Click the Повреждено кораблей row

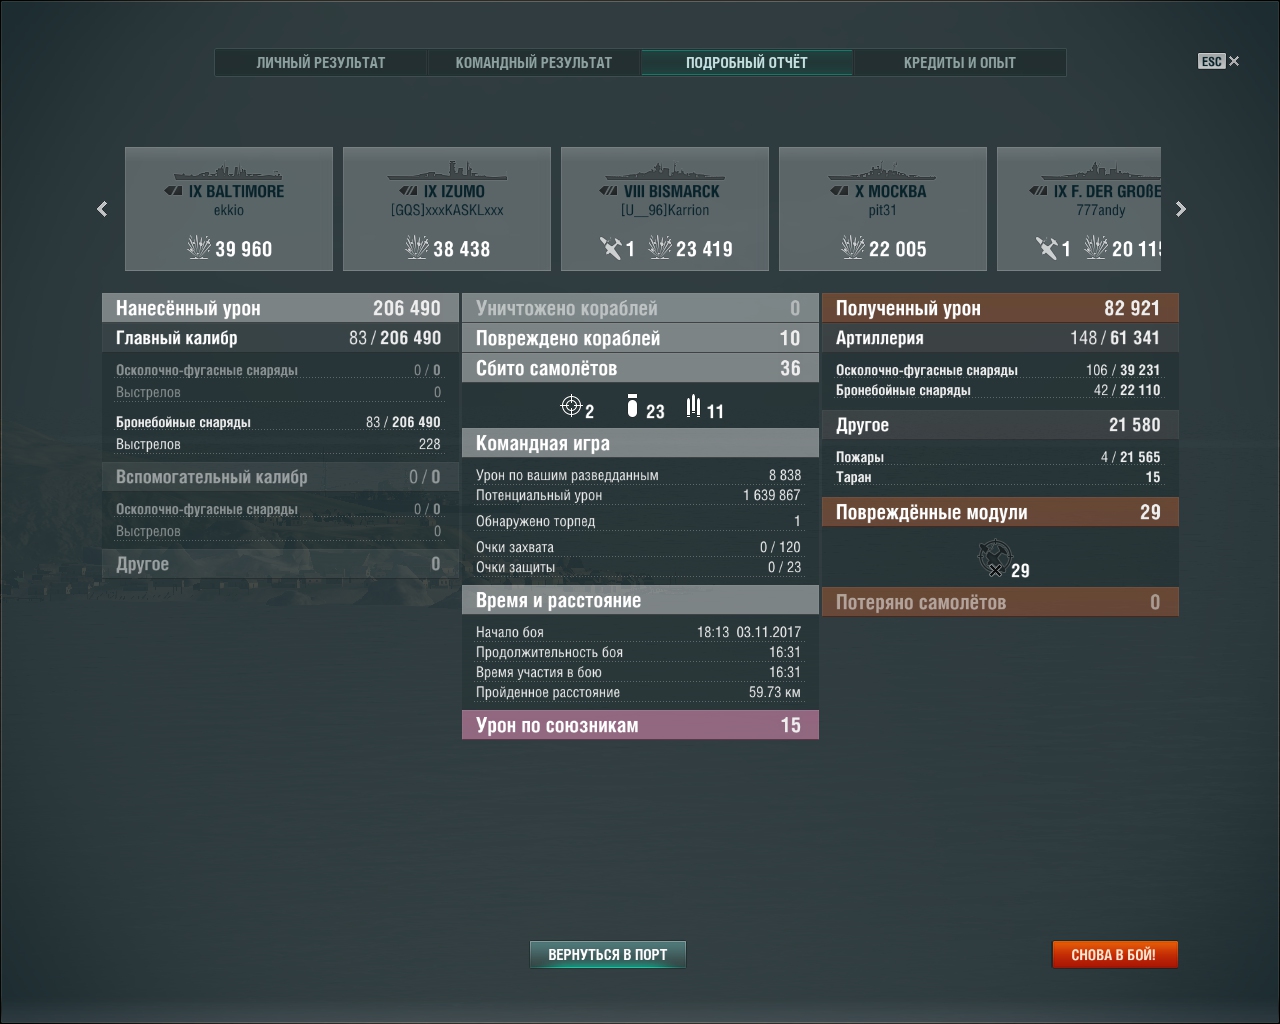[640, 338]
